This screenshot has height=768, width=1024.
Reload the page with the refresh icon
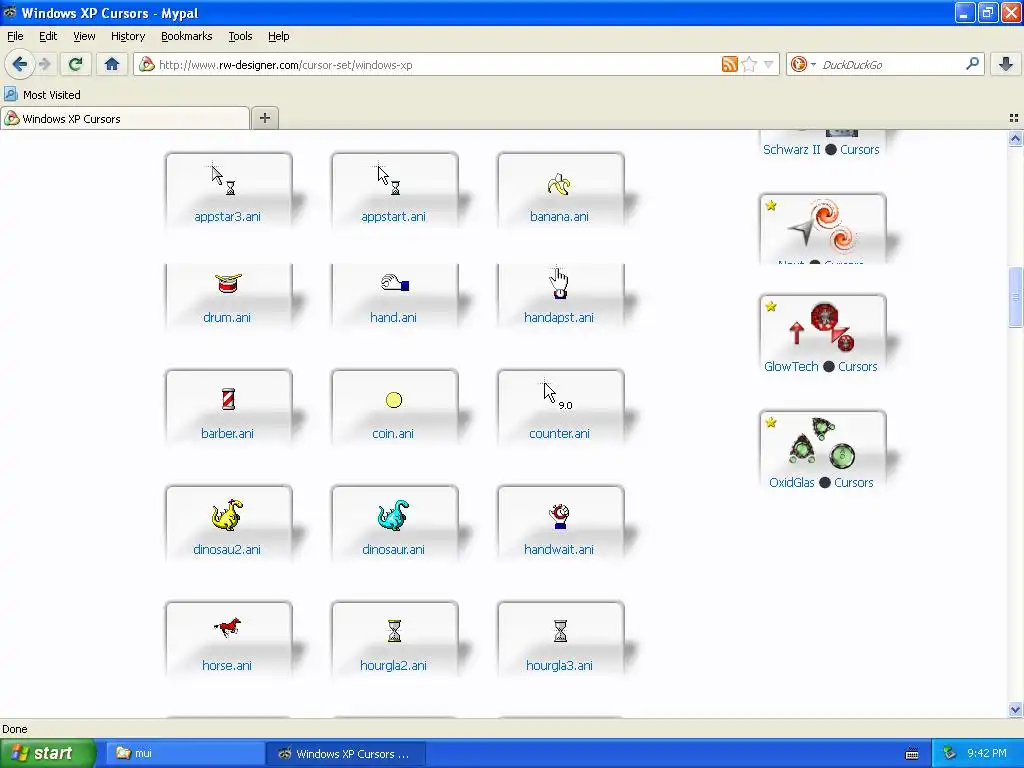[x=76, y=64]
